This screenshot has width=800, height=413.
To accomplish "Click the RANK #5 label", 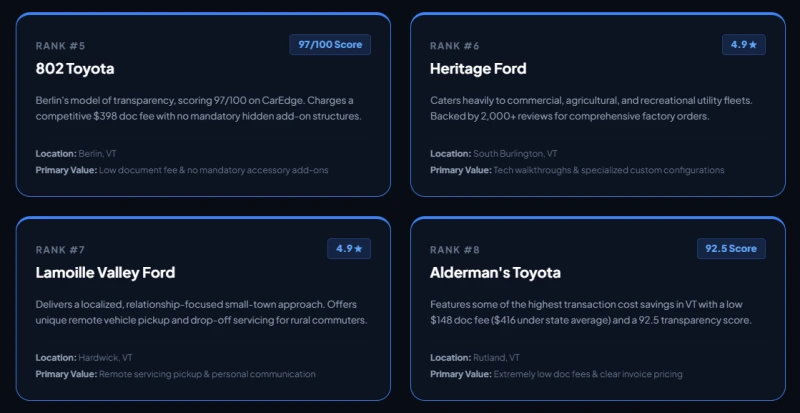I will coord(60,46).
